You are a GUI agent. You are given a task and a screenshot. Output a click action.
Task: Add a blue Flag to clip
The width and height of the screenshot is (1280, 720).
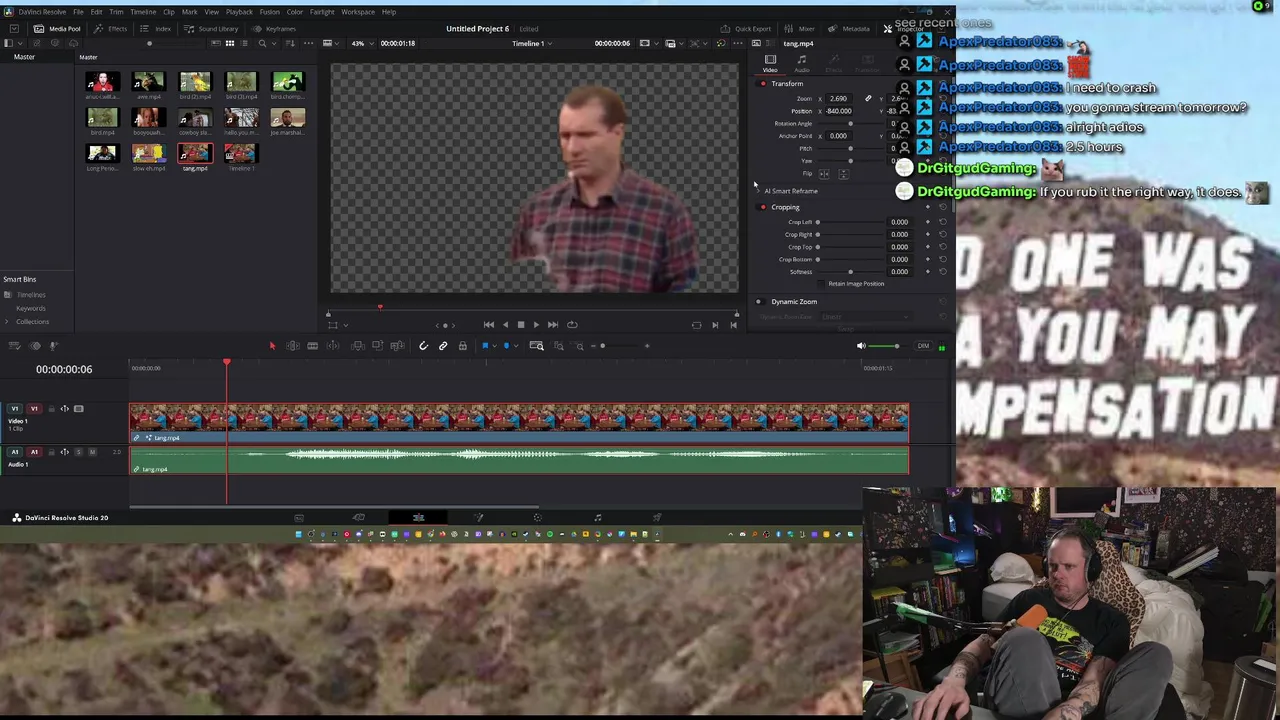point(486,346)
